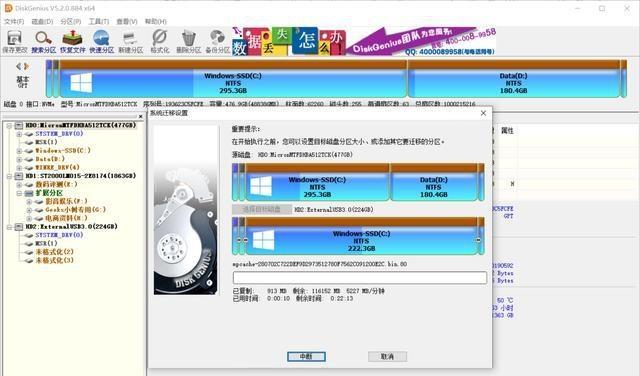Viewport: 640px width, 376px height.
Task: Expand the 电商资料(H:) tree node
Action: 29,218
